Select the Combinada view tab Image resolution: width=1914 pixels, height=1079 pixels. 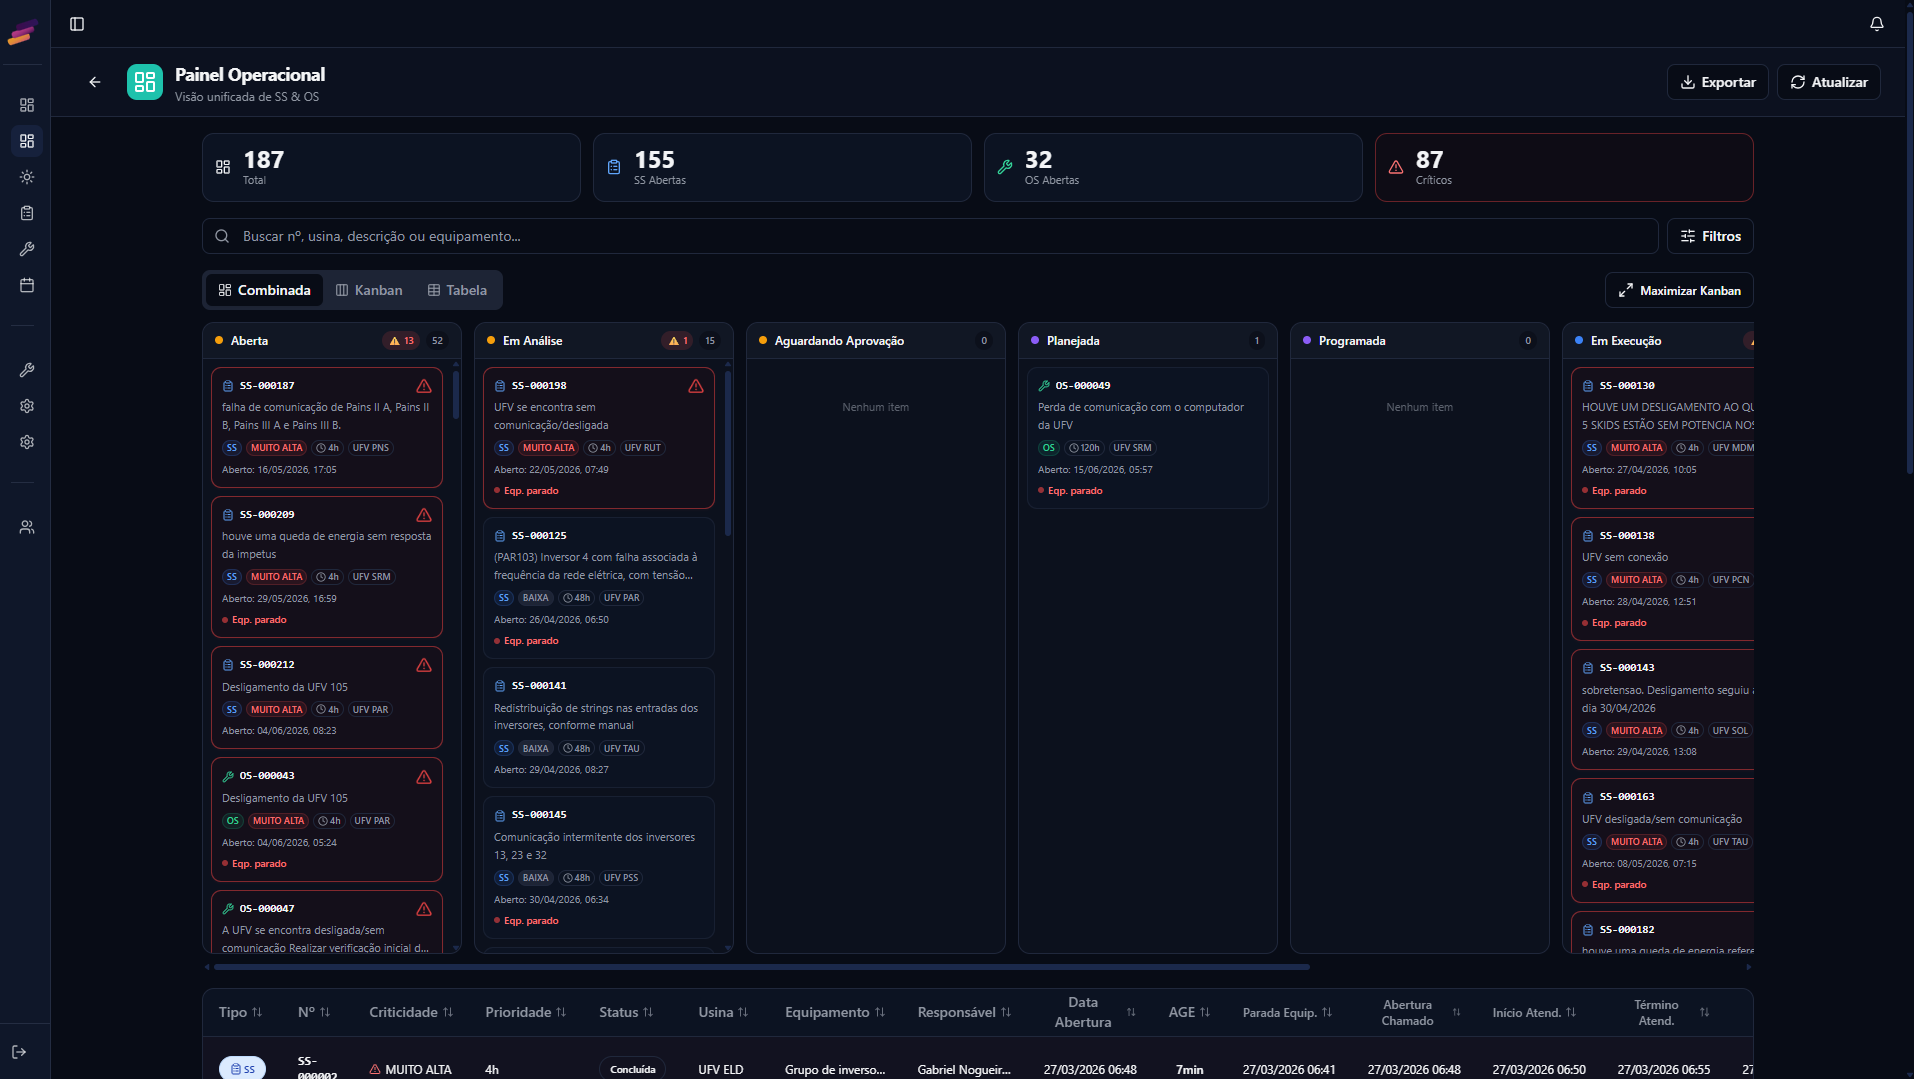(265, 290)
